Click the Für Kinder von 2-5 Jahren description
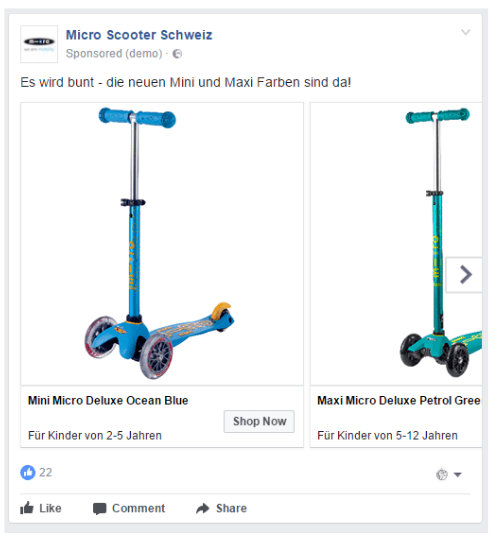Screen dimensions: 497x539 click(x=95, y=436)
